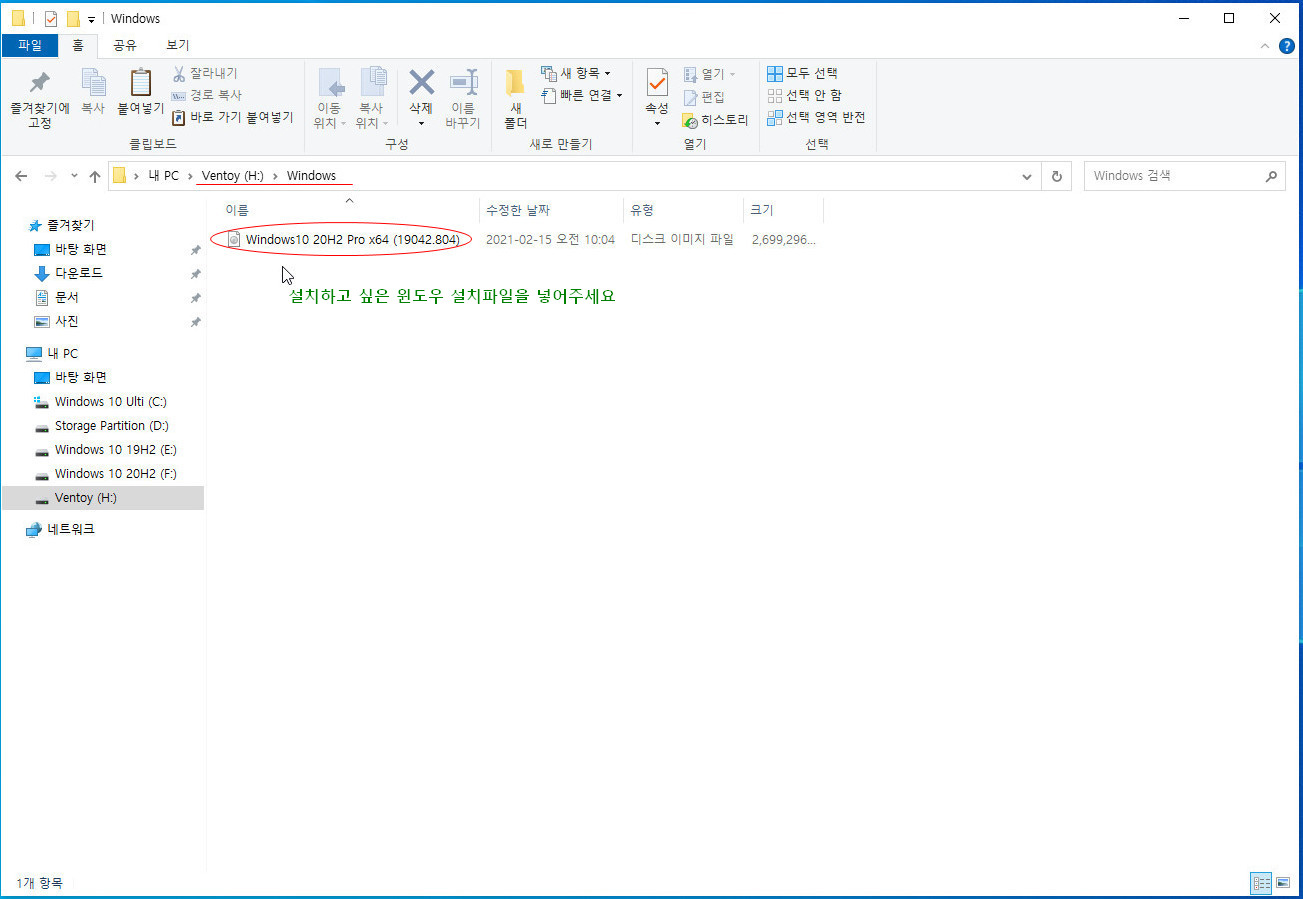Click the 열기 open button
The width and height of the screenshot is (1303, 899).
click(x=709, y=74)
